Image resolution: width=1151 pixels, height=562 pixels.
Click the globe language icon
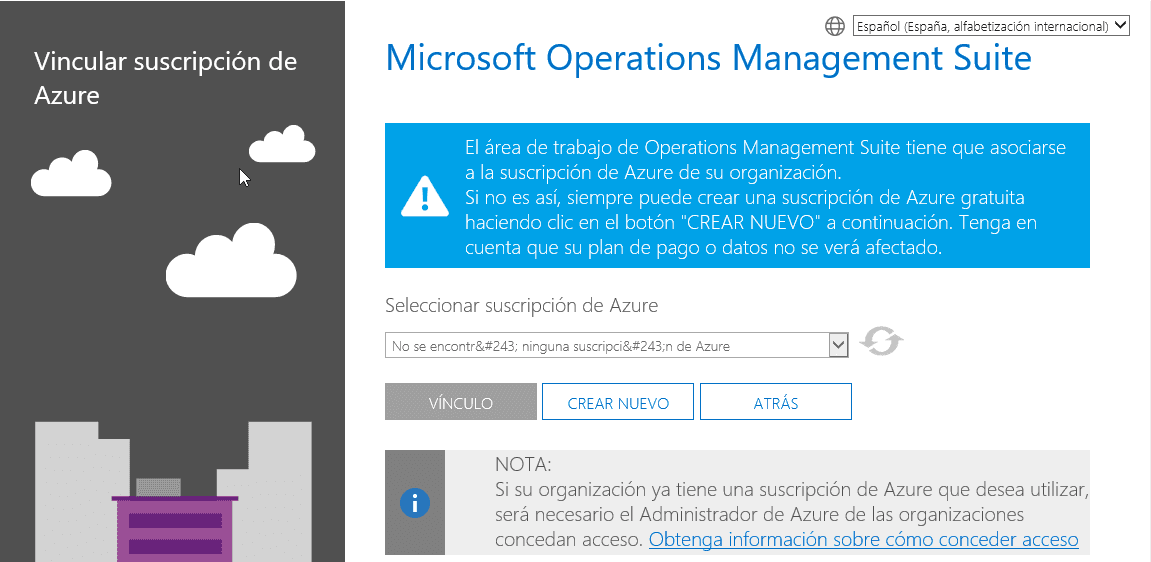tap(835, 26)
